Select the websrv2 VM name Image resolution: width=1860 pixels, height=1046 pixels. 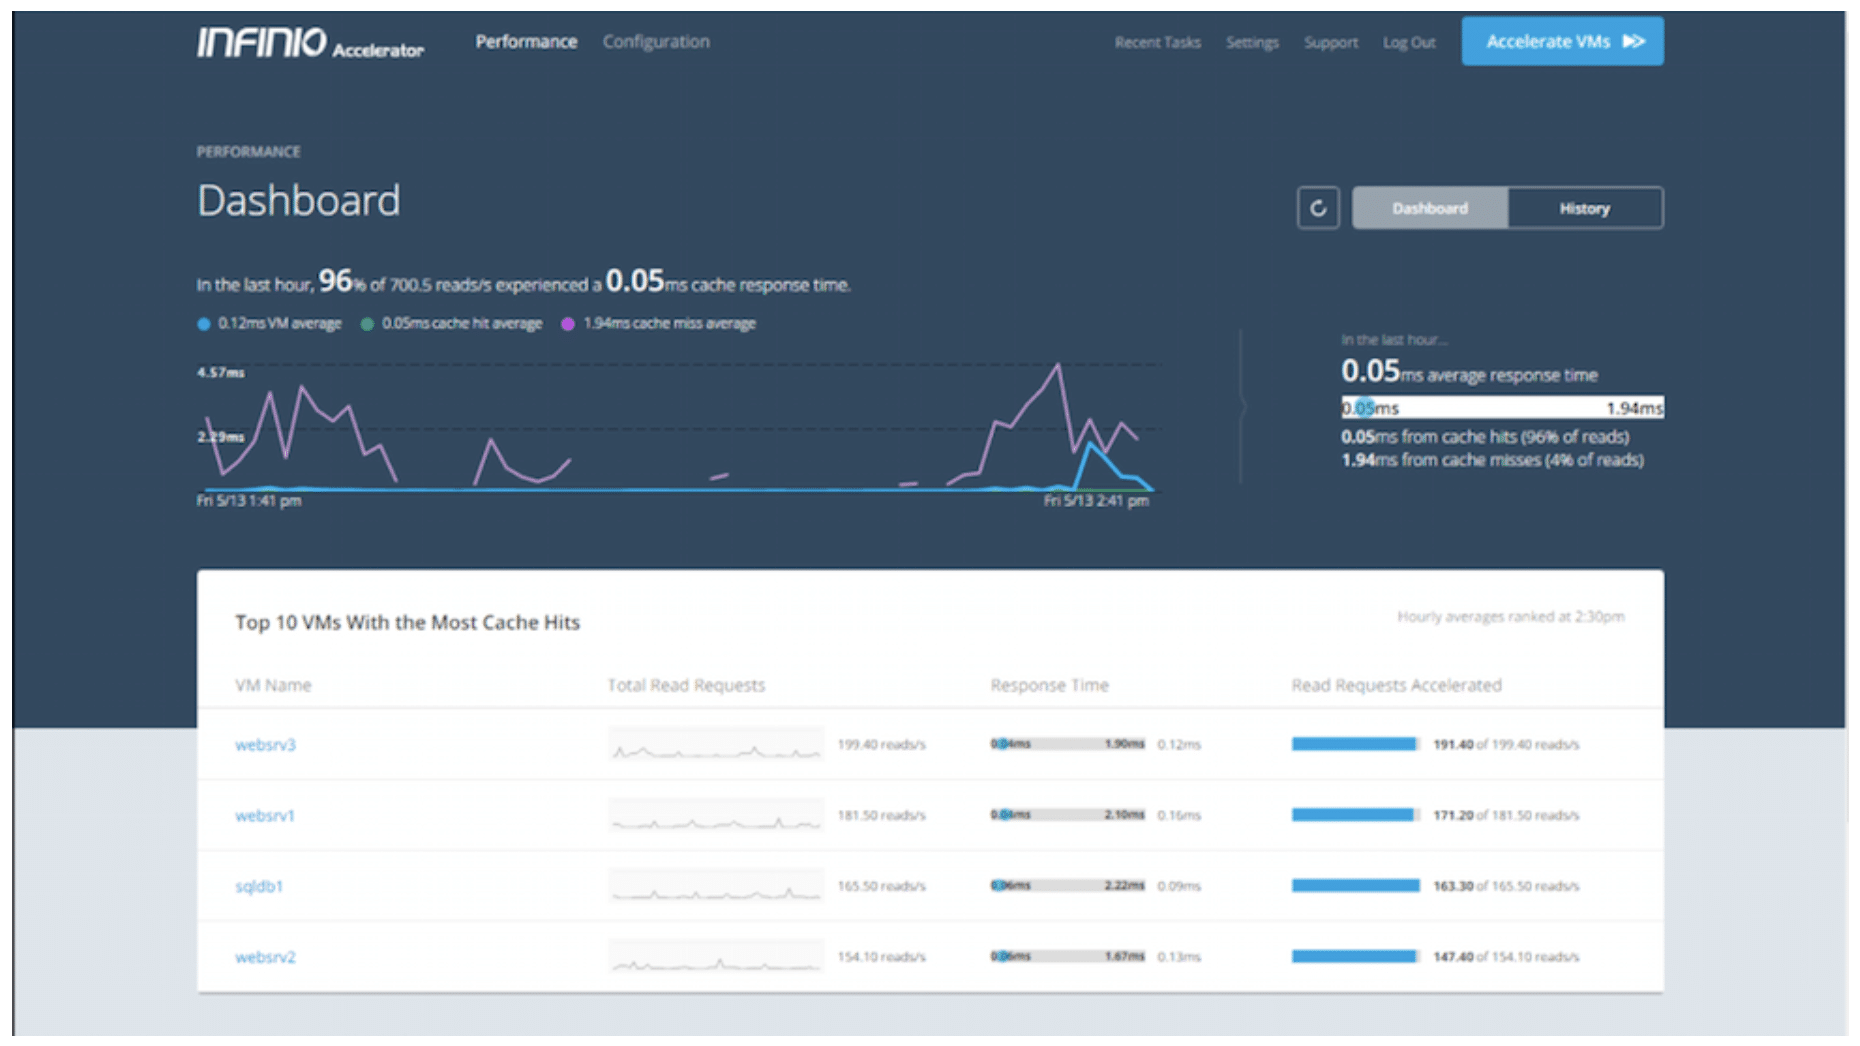(x=265, y=957)
